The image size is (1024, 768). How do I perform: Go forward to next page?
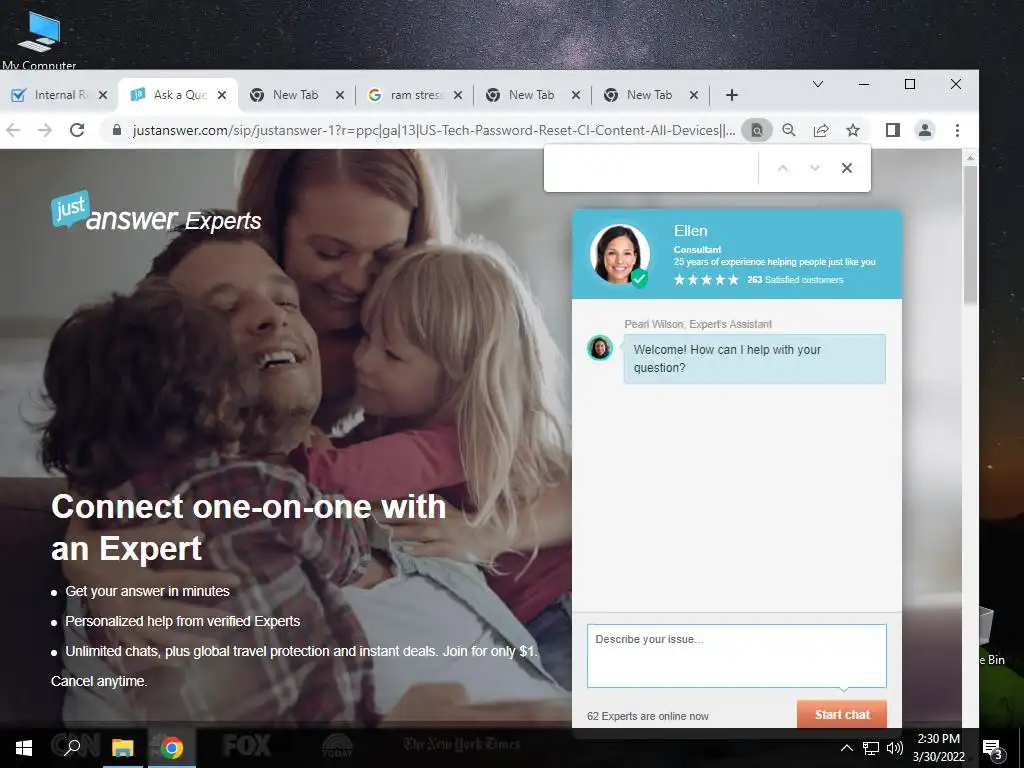click(44, 130)
